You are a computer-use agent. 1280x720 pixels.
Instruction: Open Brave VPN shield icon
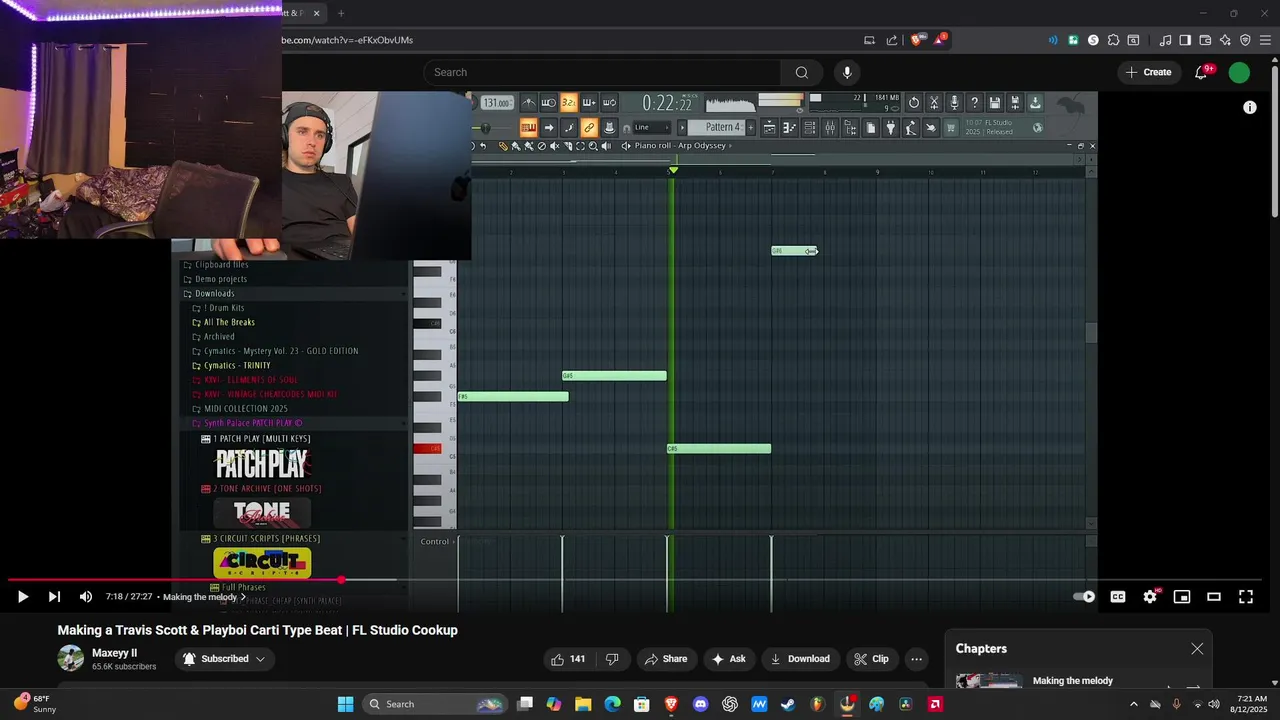tap(1245, 40)
